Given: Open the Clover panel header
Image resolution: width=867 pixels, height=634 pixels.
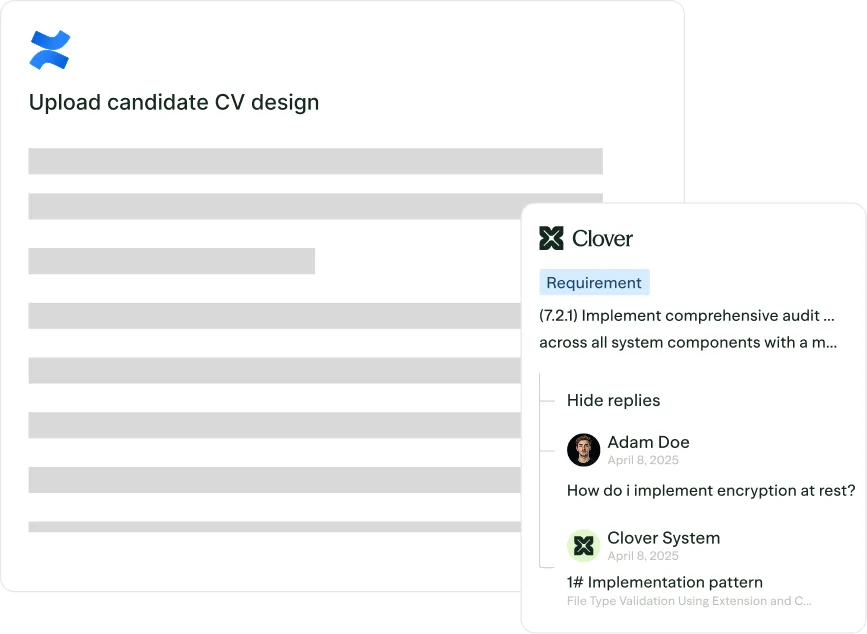Looking at the screenshot, I should point(590,238).
